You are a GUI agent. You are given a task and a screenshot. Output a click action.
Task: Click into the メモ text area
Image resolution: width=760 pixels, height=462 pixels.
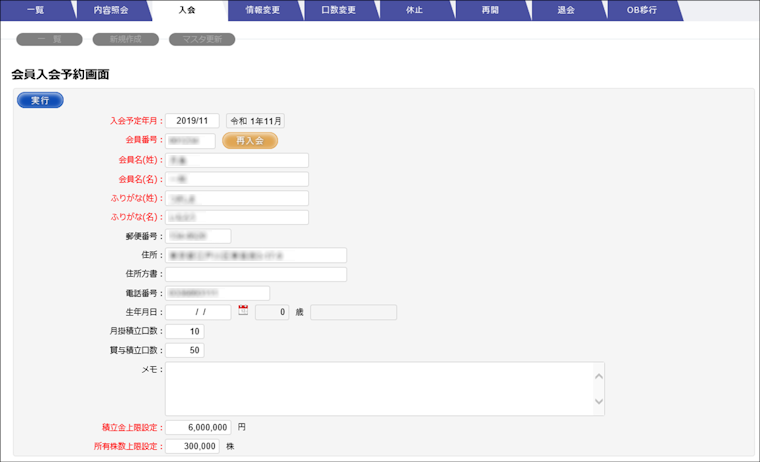click(378, 388)
